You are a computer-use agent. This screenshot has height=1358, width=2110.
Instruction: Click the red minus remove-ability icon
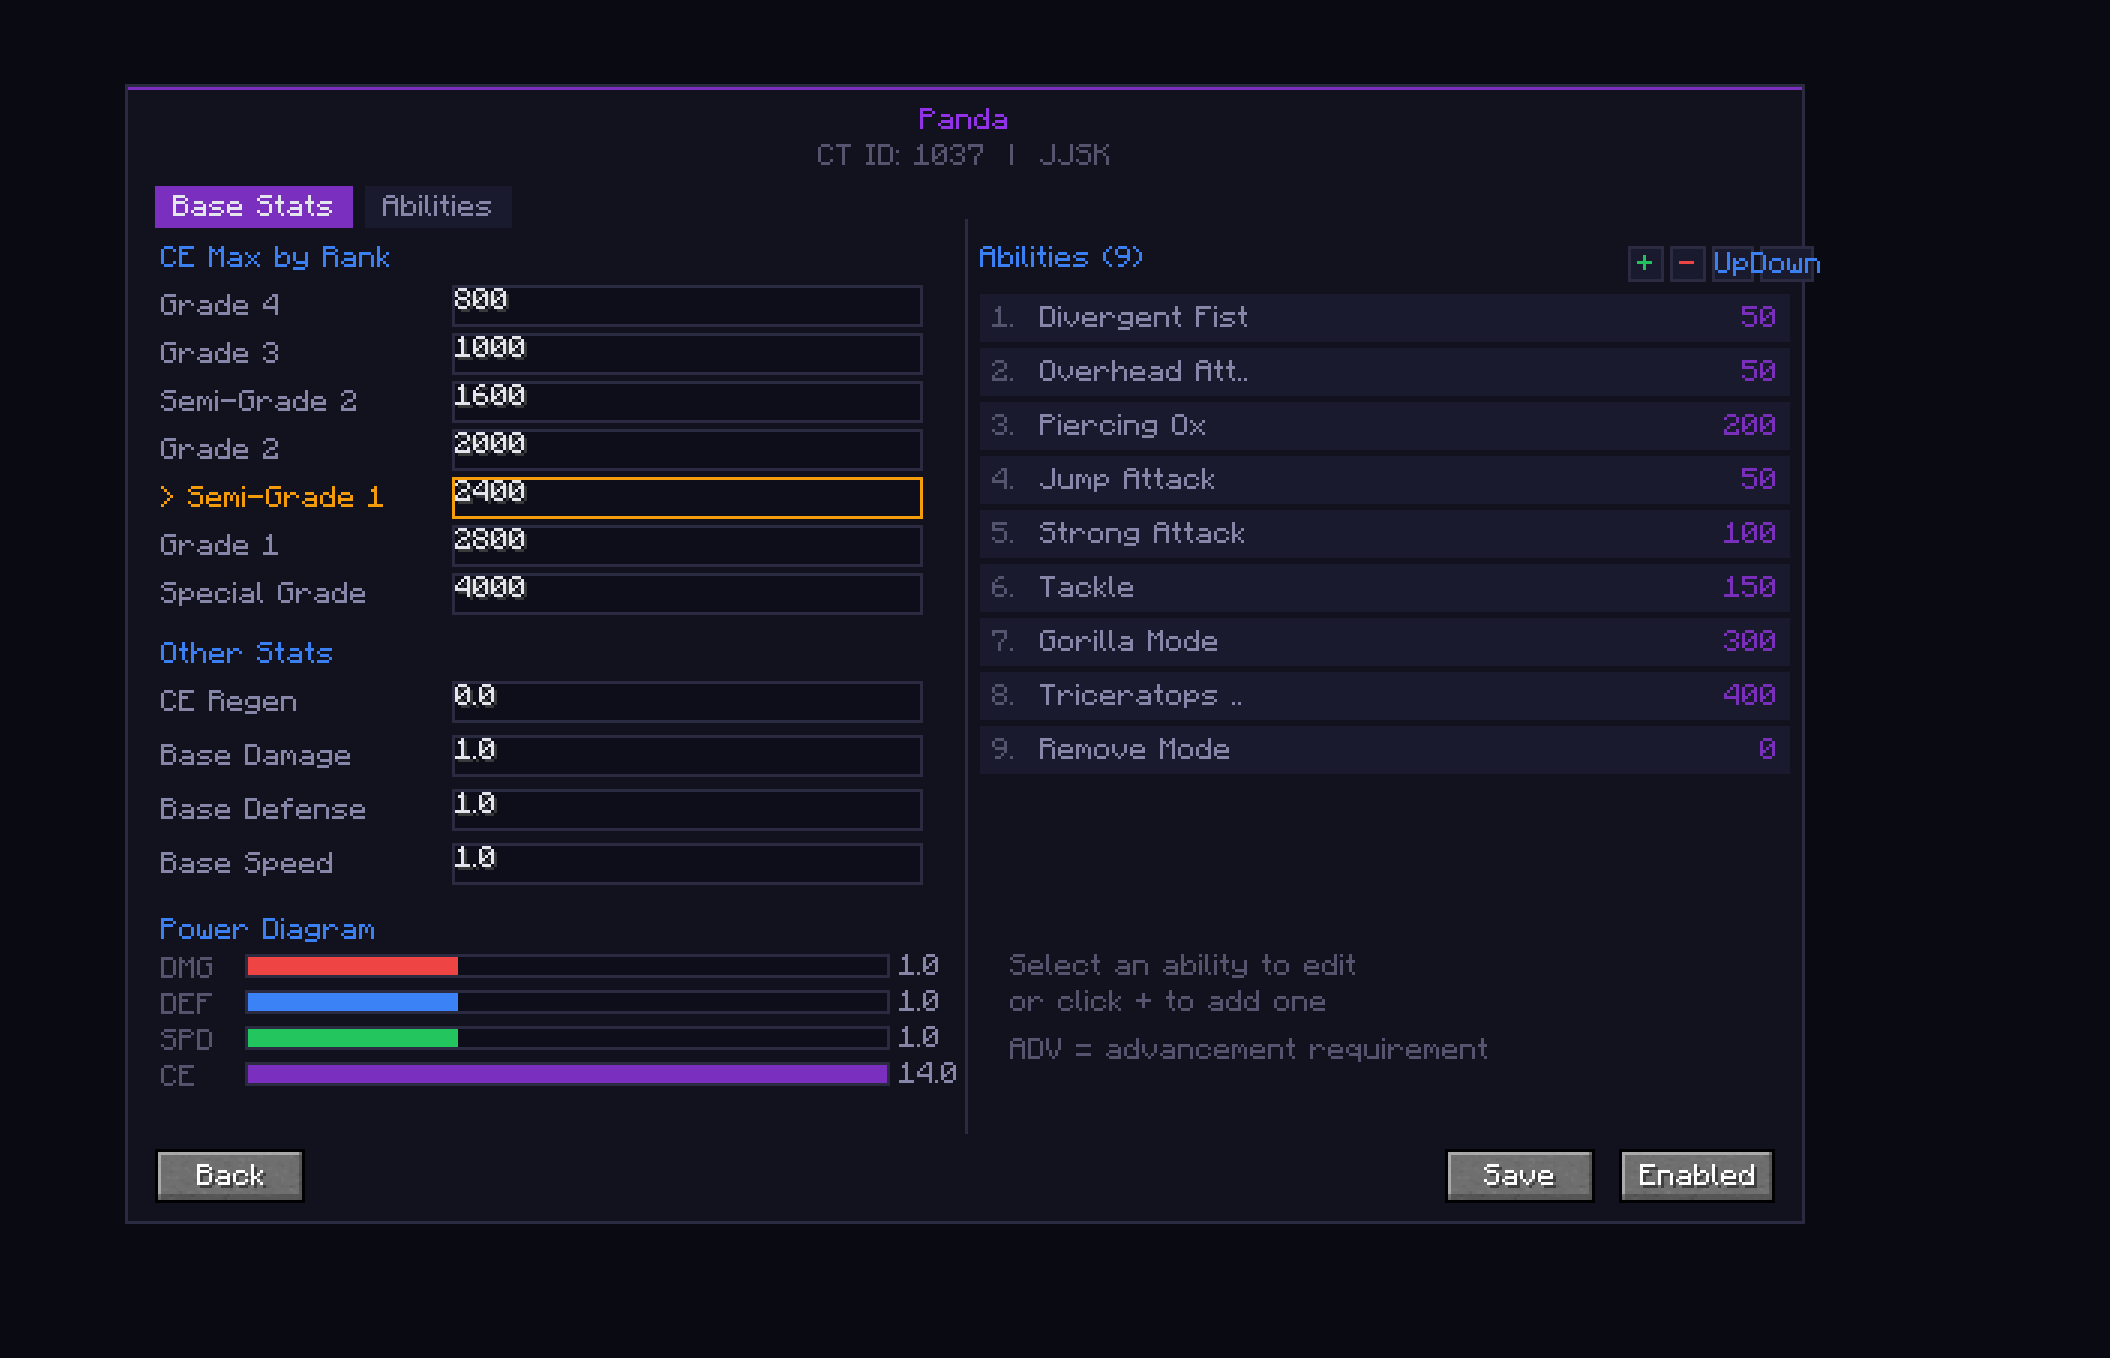pos(1687,264)
